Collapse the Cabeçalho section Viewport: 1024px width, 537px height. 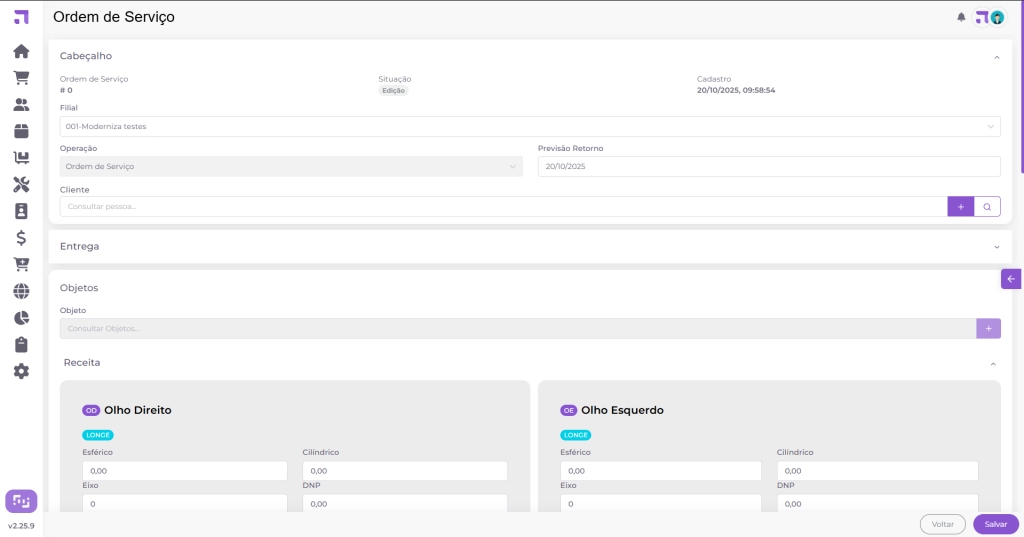tap(996, 57)
